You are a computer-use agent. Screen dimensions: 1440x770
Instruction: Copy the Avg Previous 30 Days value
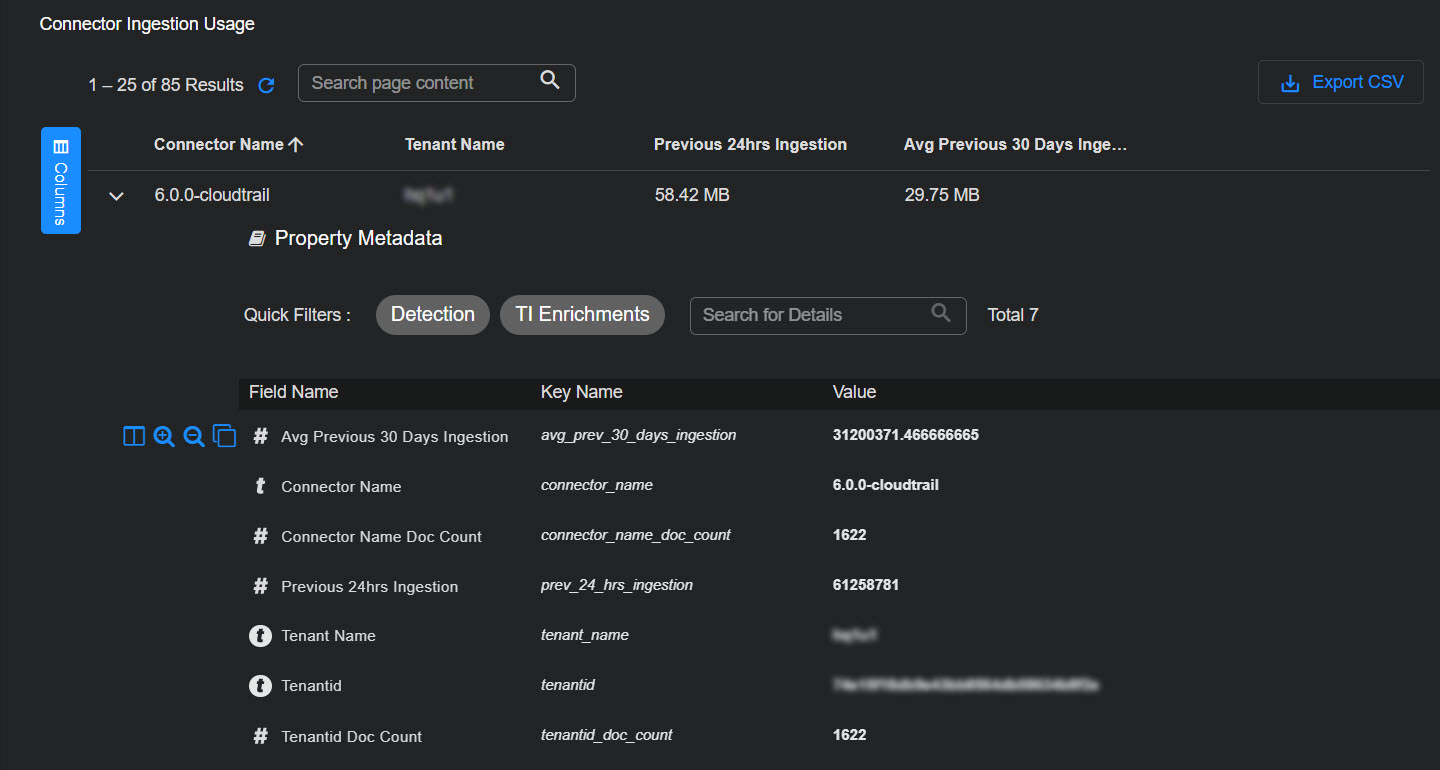[x=225, y=436]
